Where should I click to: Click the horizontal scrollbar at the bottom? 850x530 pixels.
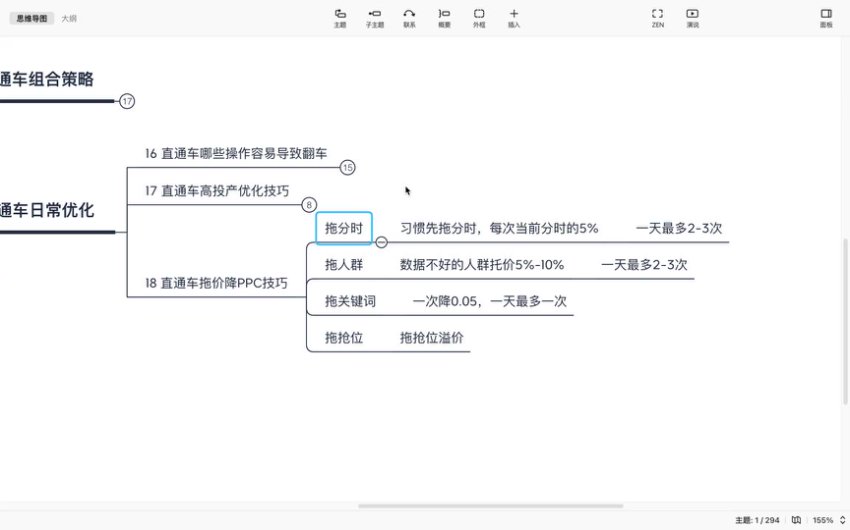pyautogui.click(x=490, y=506)
